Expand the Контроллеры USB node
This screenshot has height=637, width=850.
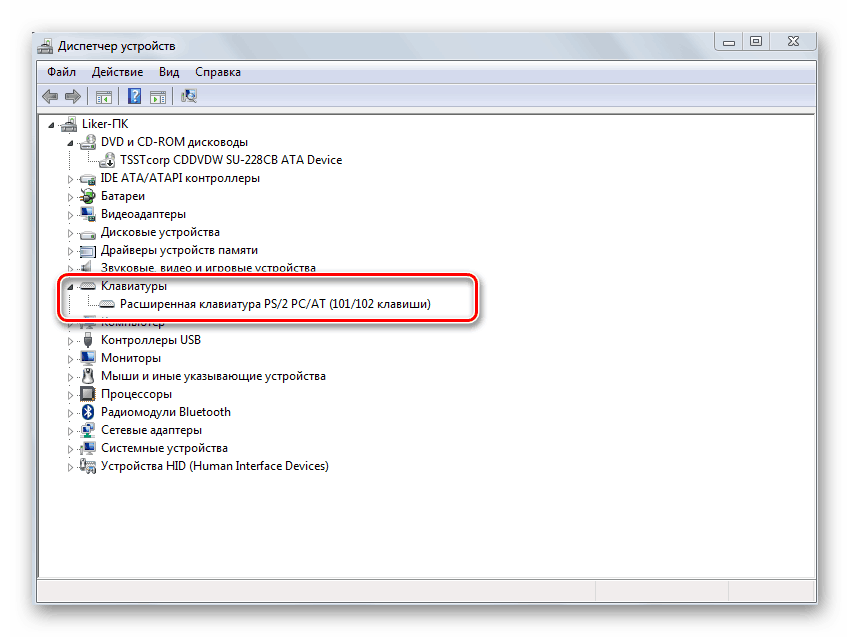point(70,340)
